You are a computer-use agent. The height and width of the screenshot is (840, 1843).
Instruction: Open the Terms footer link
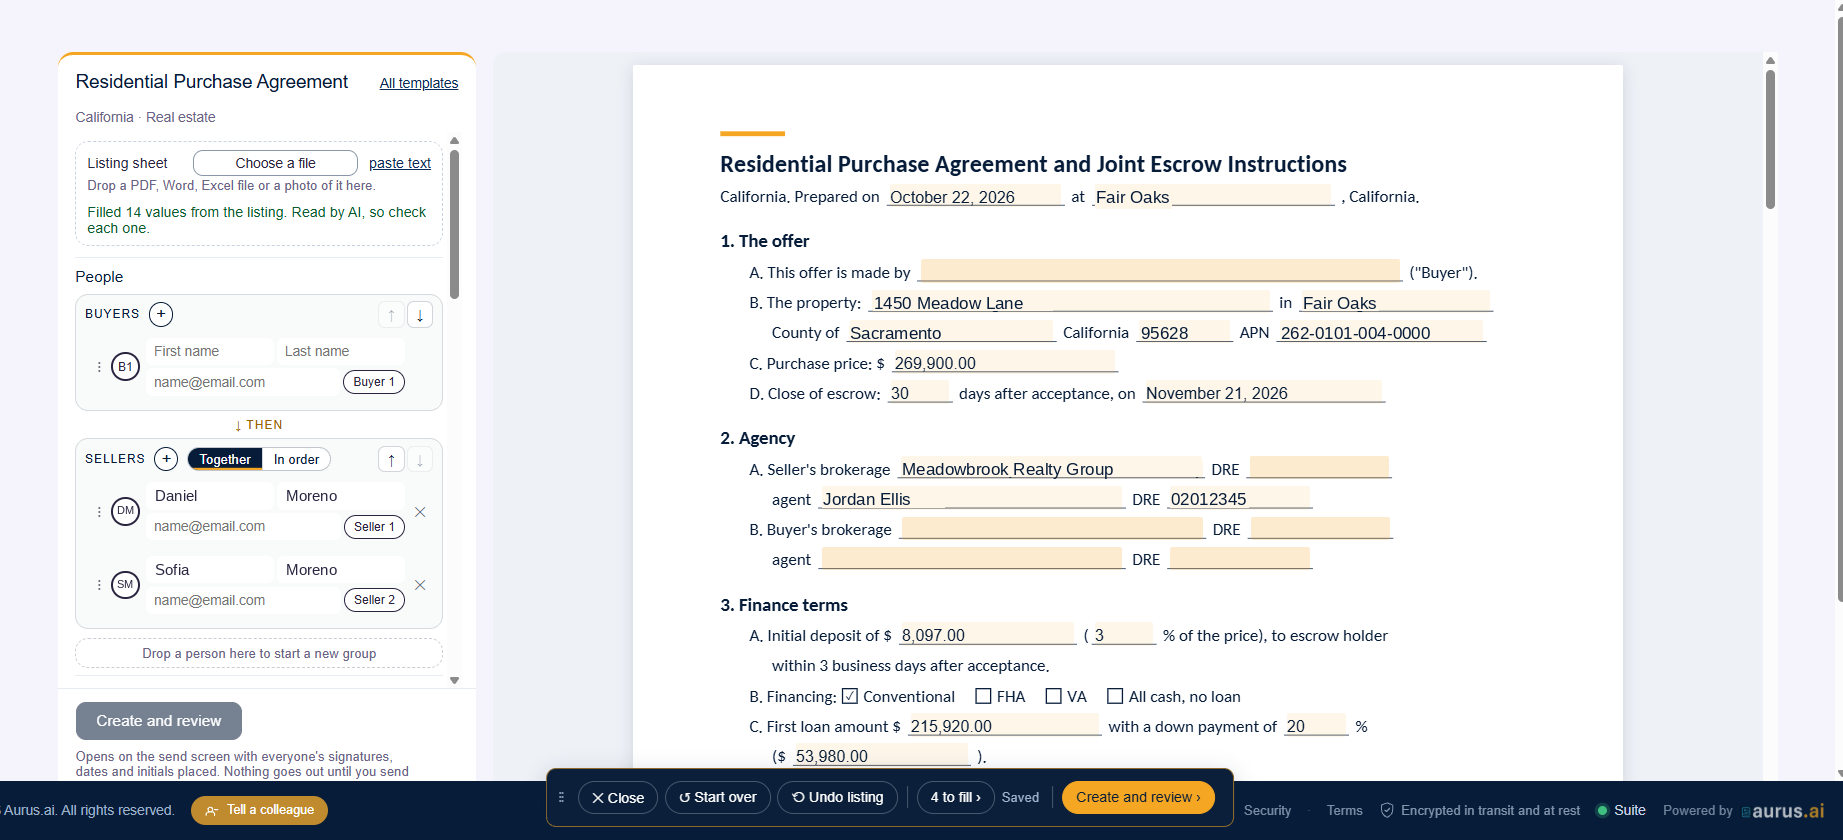click(1344, 810)
